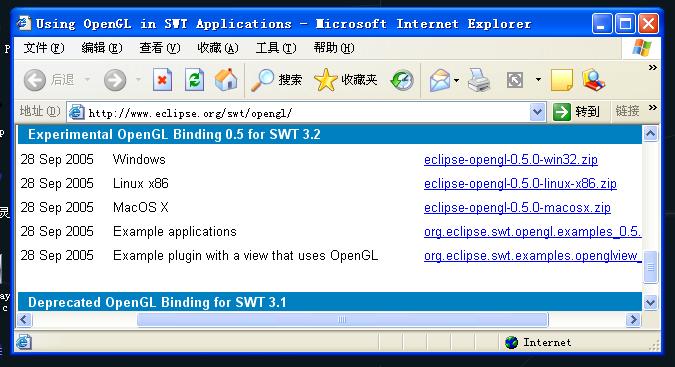This screenshot has width=675, height=367.
Task: Go to the Home page icon
Action: pos(226,80)
